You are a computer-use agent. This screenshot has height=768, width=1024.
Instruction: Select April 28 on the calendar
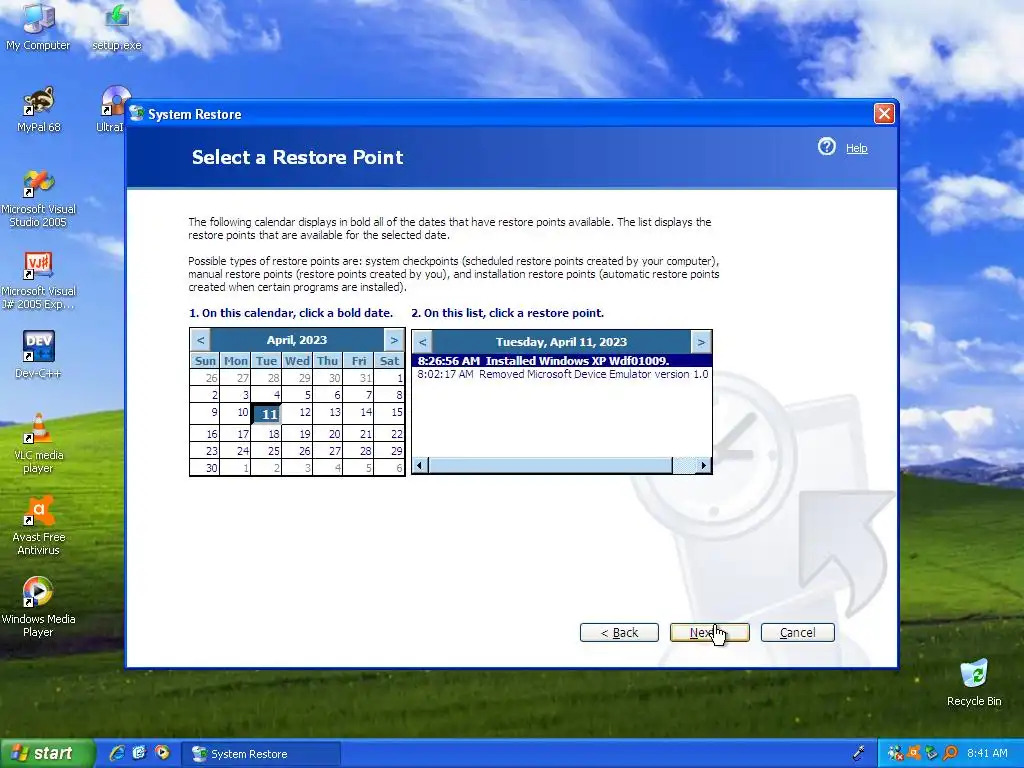click(359, 451)
